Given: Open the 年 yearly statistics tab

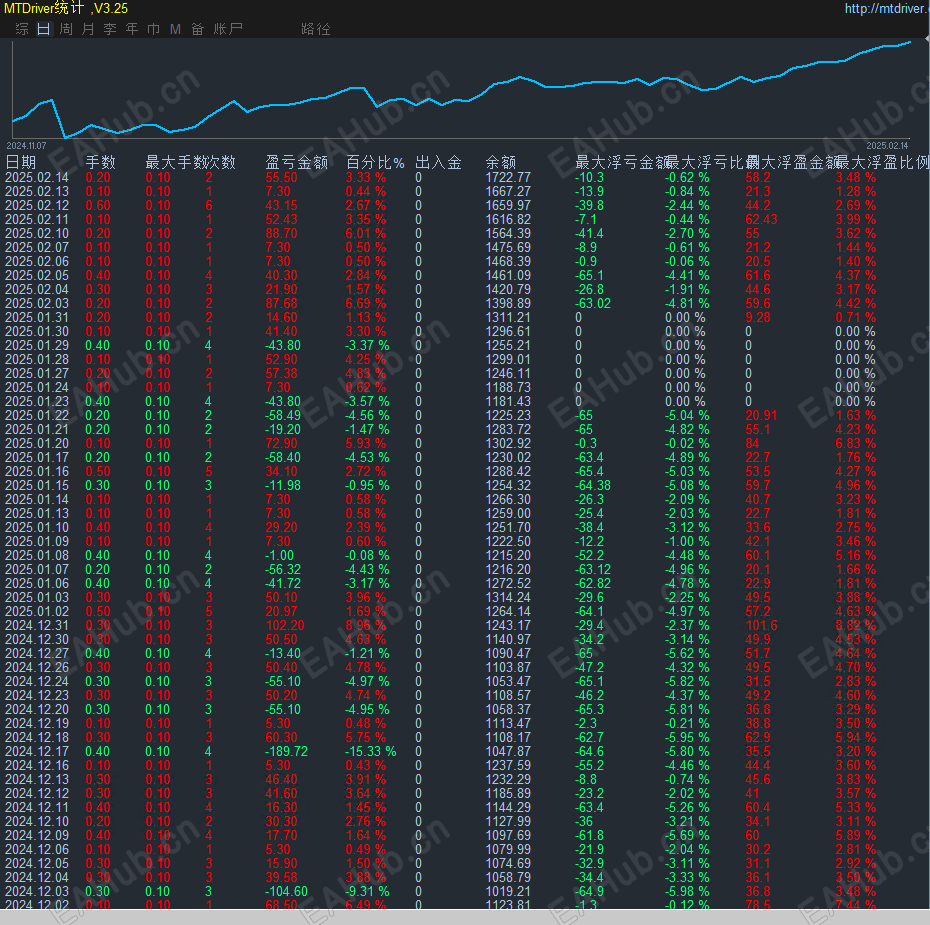Looking at the screenshot, I should click(x=131, y=29).
